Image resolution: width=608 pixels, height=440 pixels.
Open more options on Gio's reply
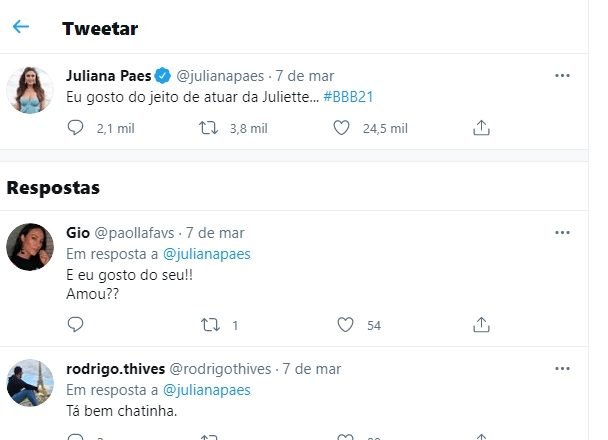point(562,233)
